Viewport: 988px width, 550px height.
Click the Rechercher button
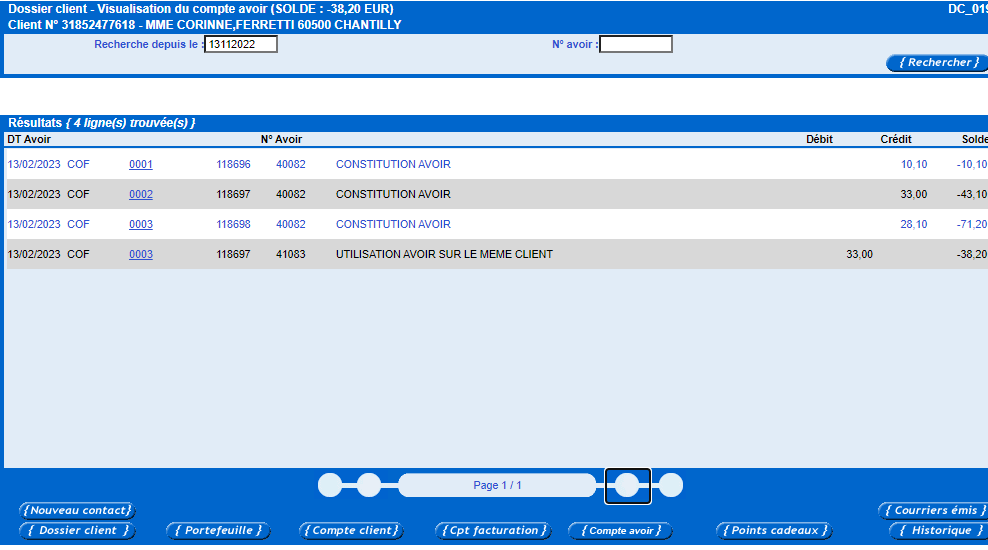click(938, 62)
